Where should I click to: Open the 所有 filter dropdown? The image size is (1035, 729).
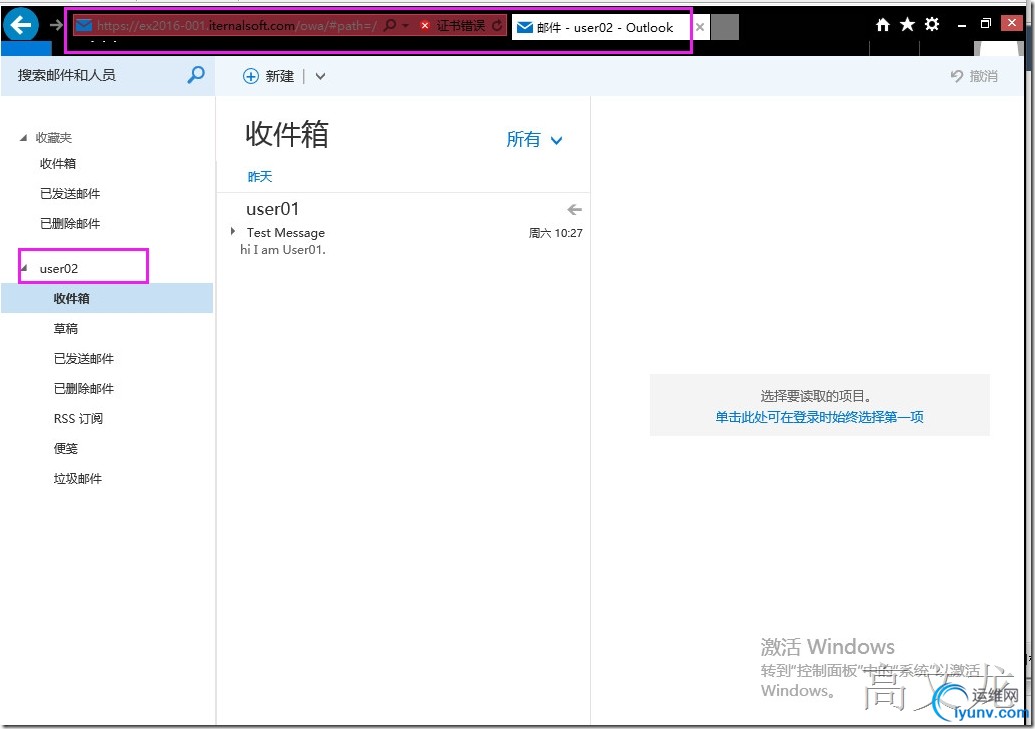(x=534, y=139)
